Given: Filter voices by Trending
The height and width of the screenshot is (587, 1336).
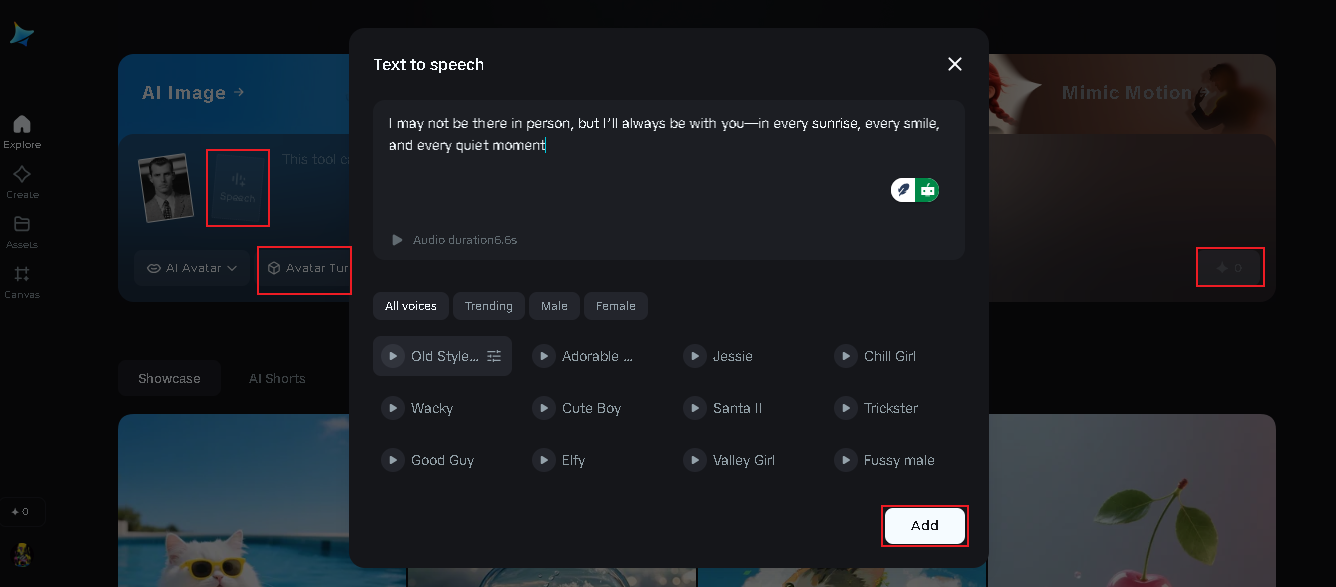Looking at the screenshot, I should tap(488, 306).
